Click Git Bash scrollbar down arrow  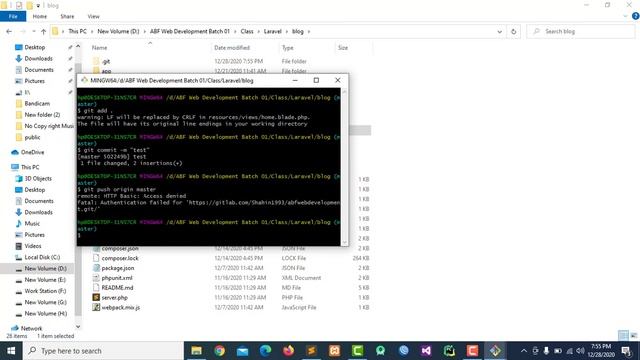[x=344, y=242]
